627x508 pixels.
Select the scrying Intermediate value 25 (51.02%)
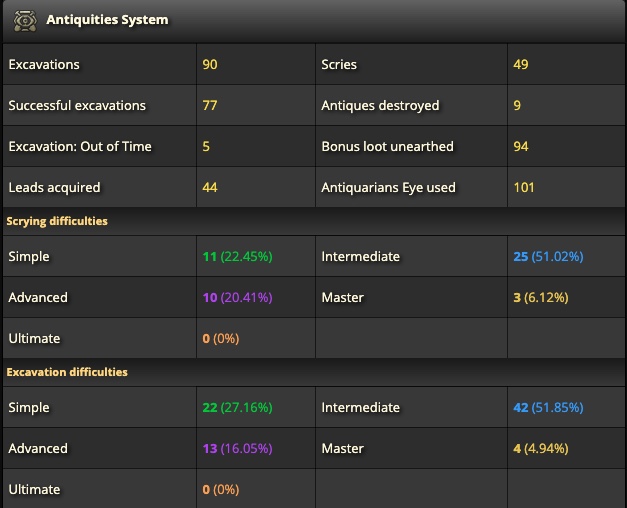[x=548, y=256]
